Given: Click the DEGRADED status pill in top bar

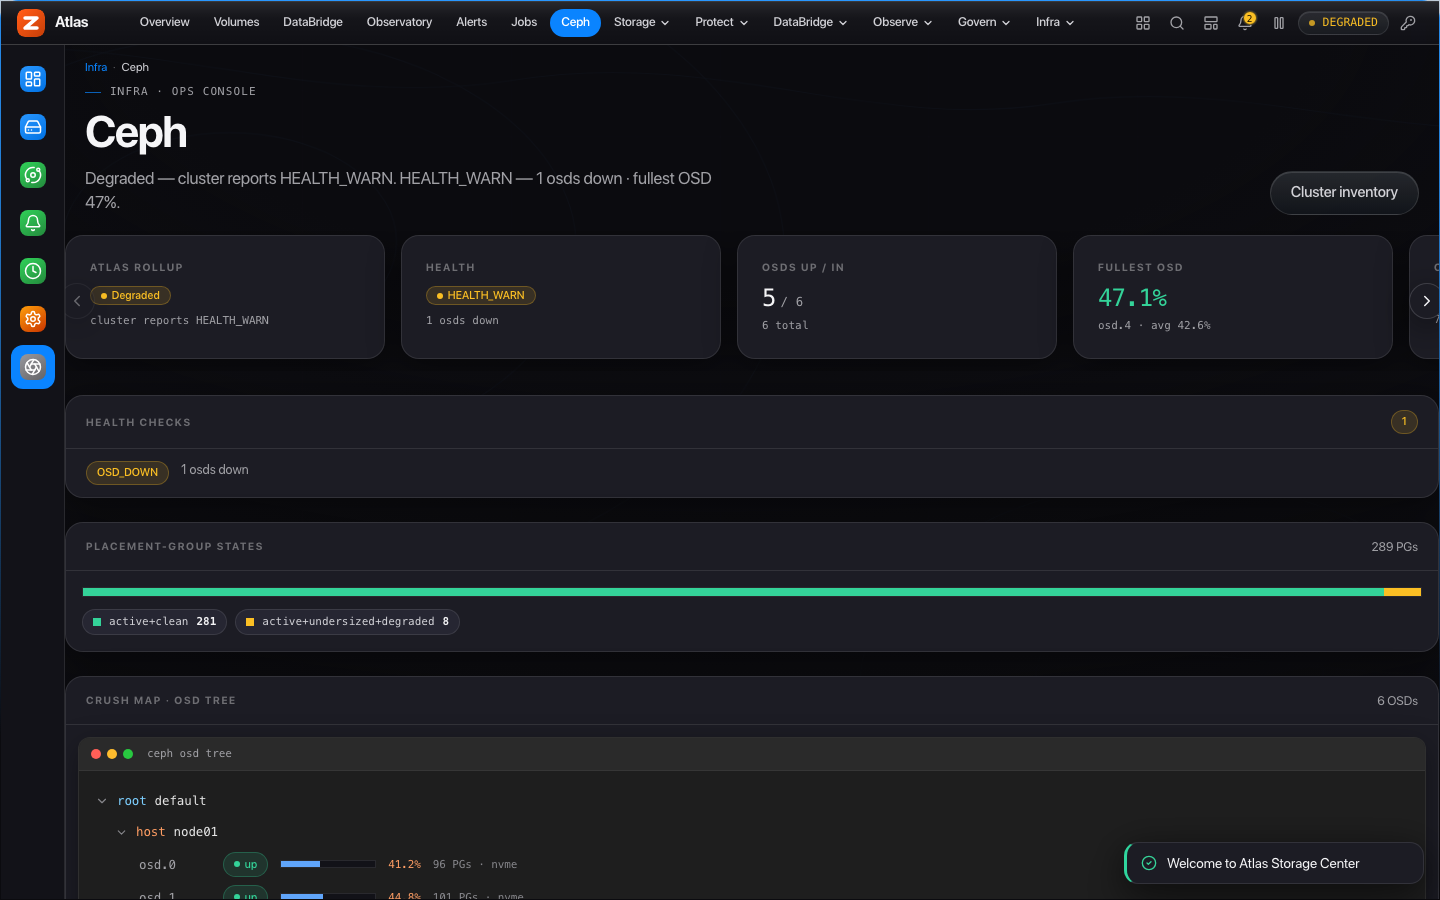Looking at the screenshot, I should 1343,22.
